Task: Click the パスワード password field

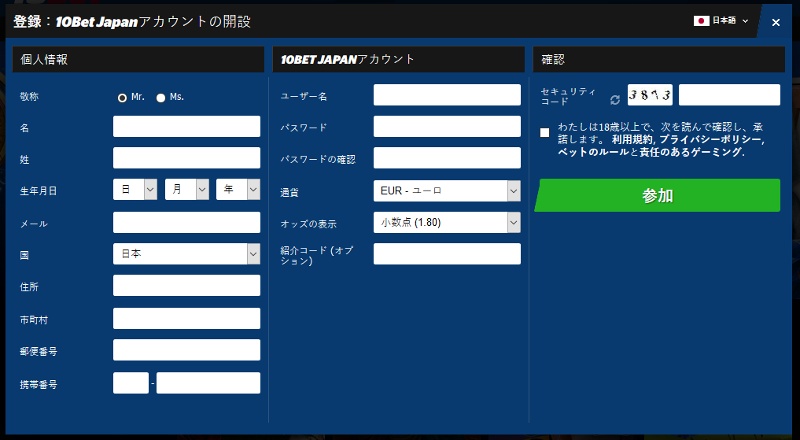Action: [x=447, y=127]
